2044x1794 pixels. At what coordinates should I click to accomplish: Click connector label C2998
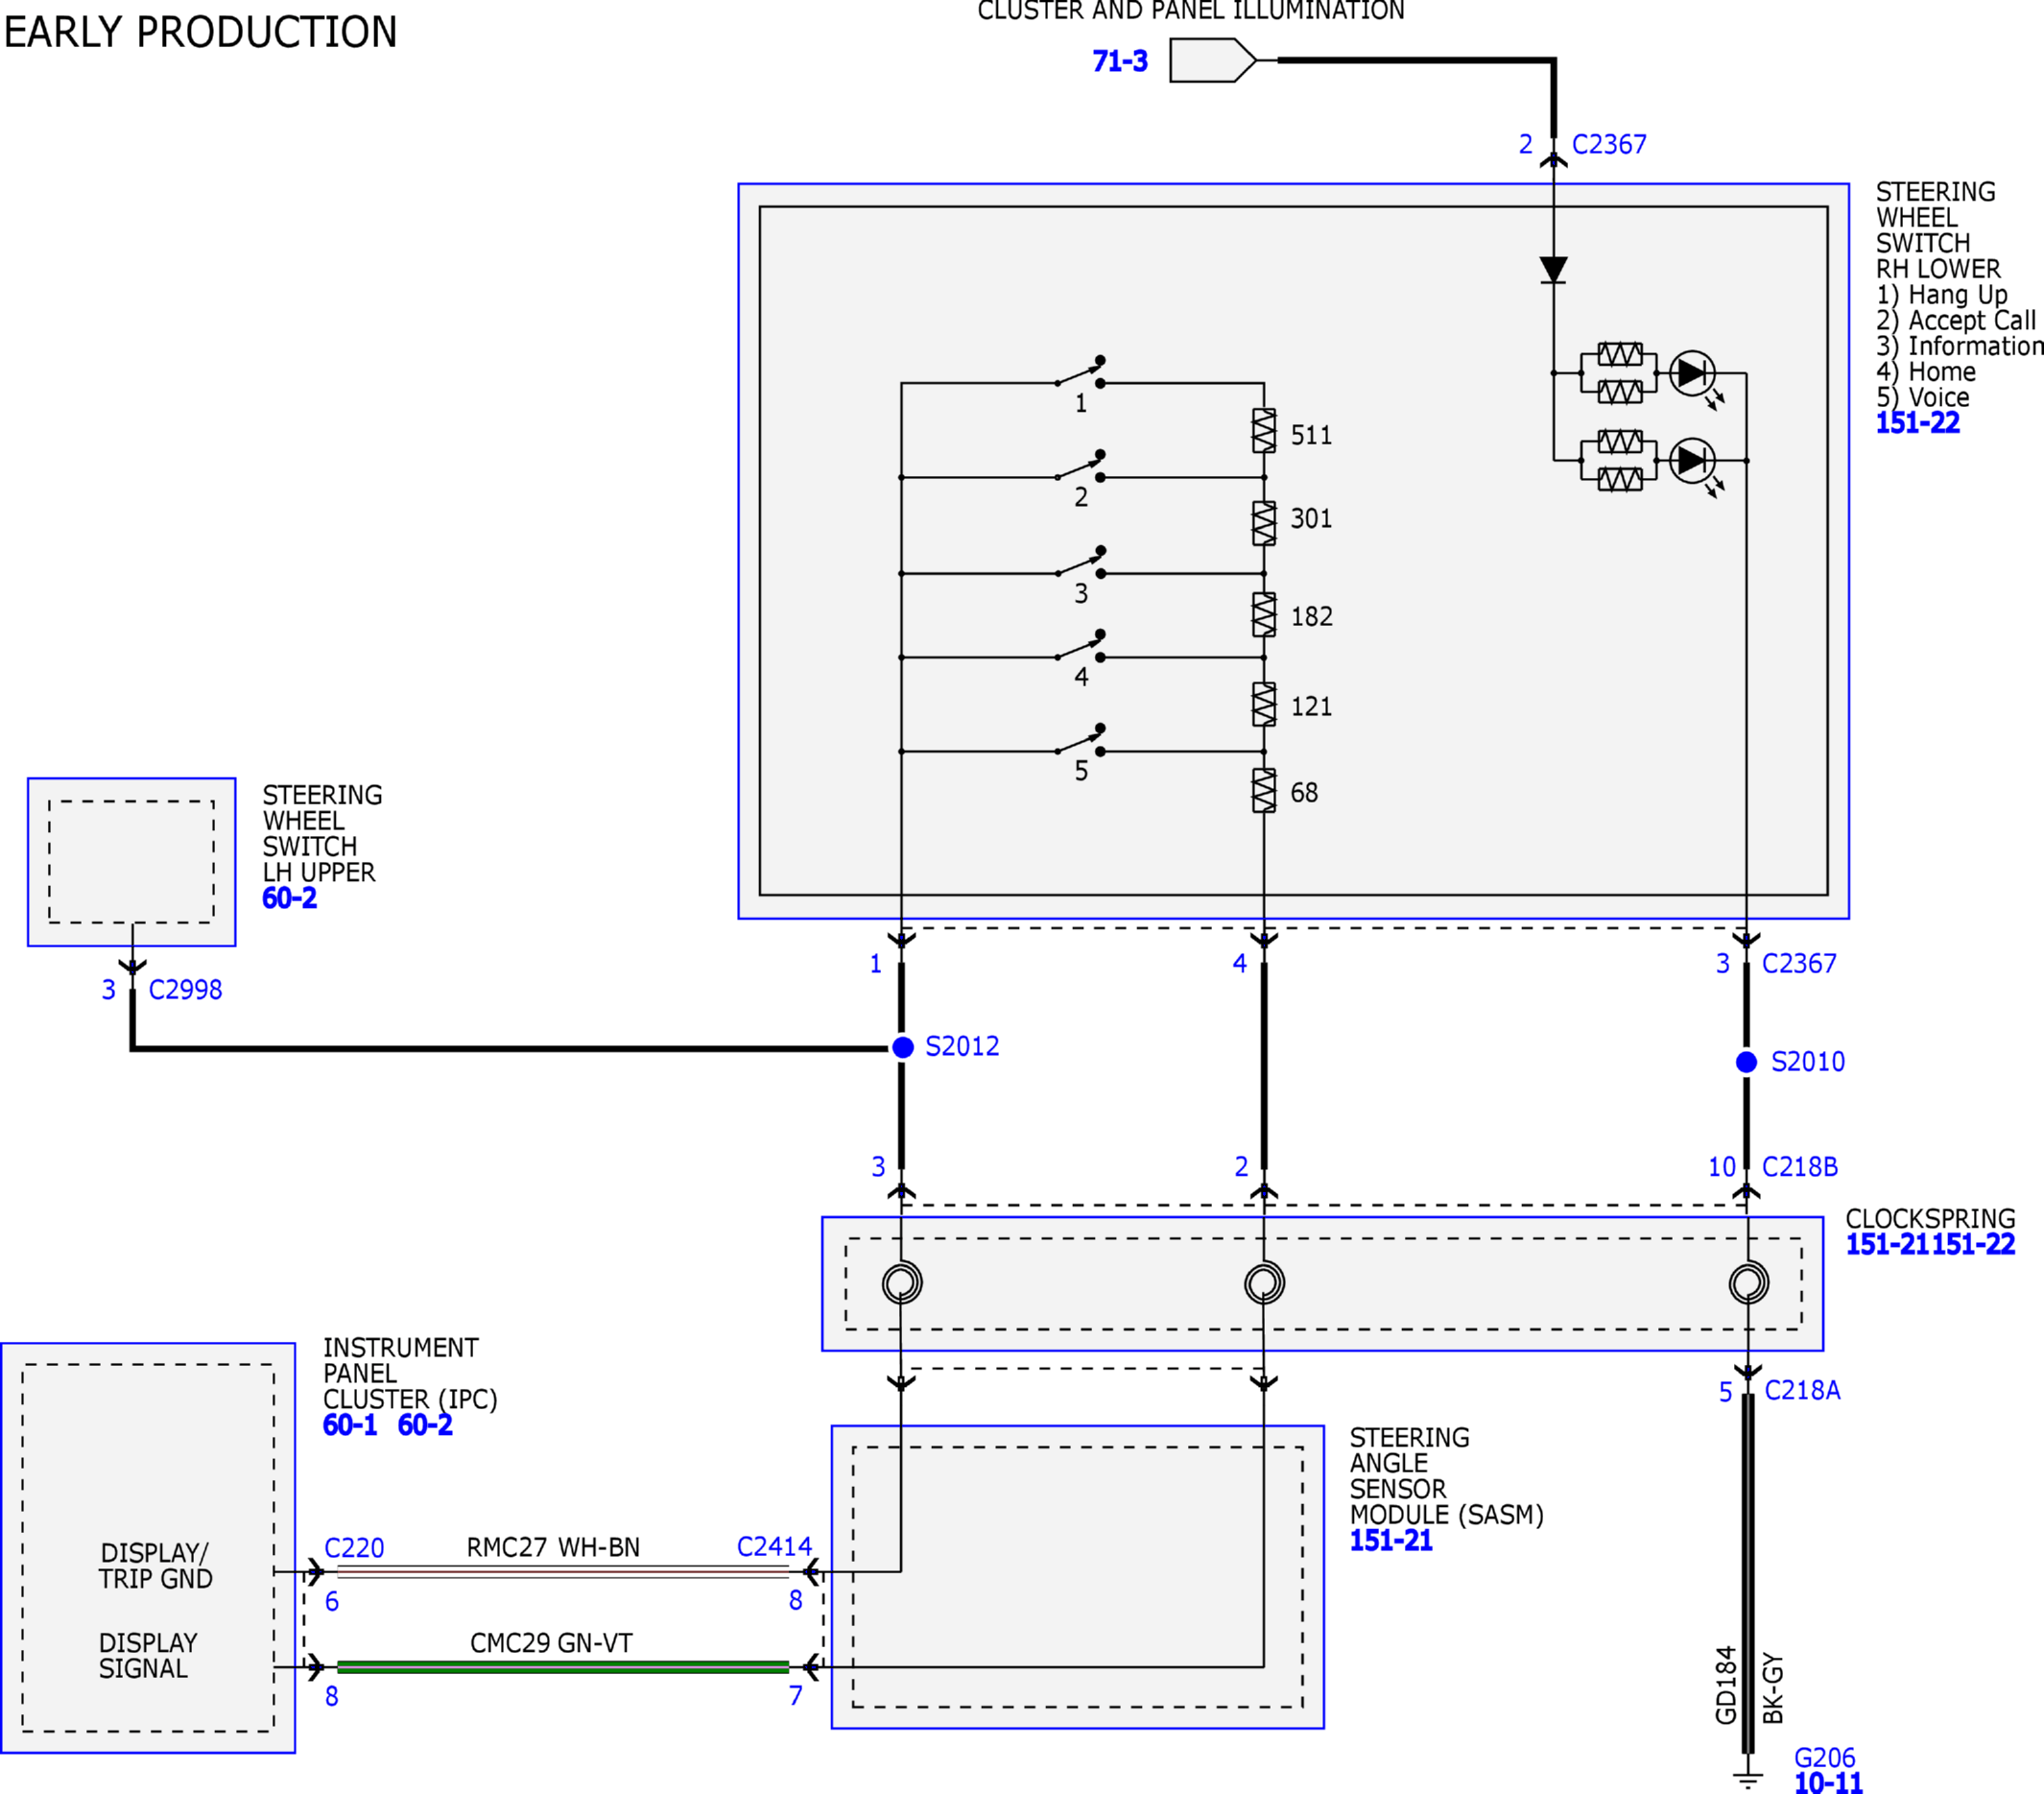[185, 990]
